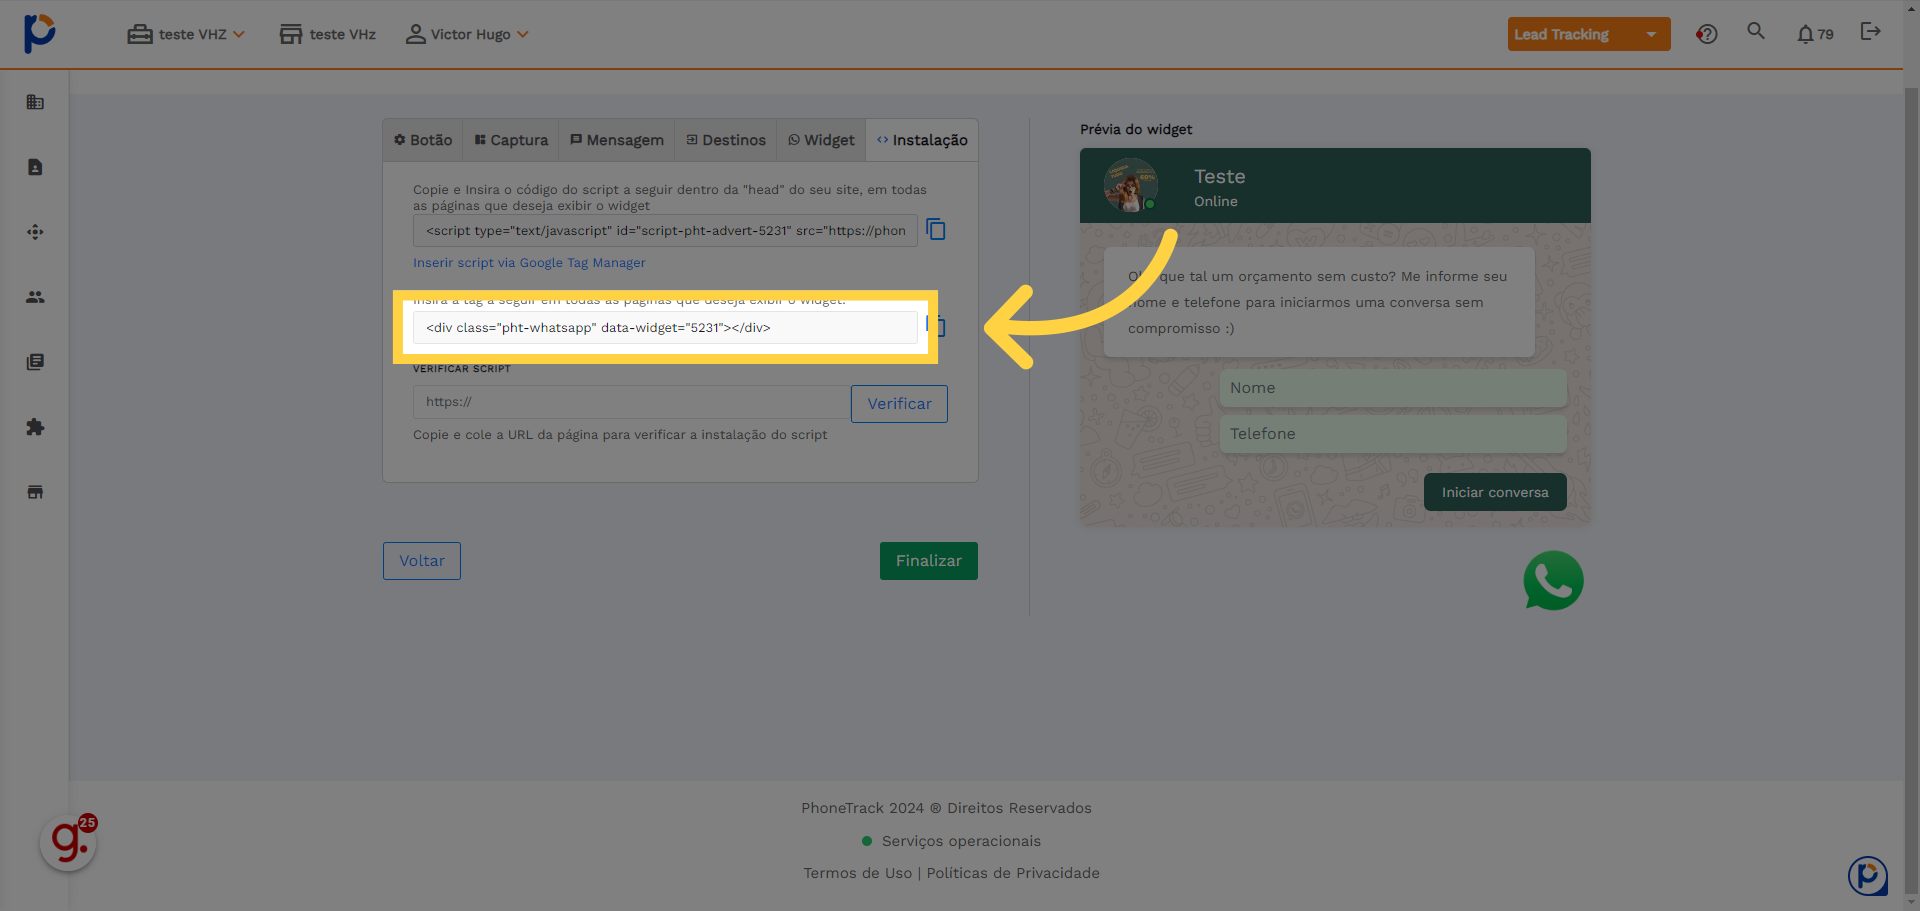Click the https:// verification URL field
Viewport: 1920px width, 911px height.
[632, 402]
